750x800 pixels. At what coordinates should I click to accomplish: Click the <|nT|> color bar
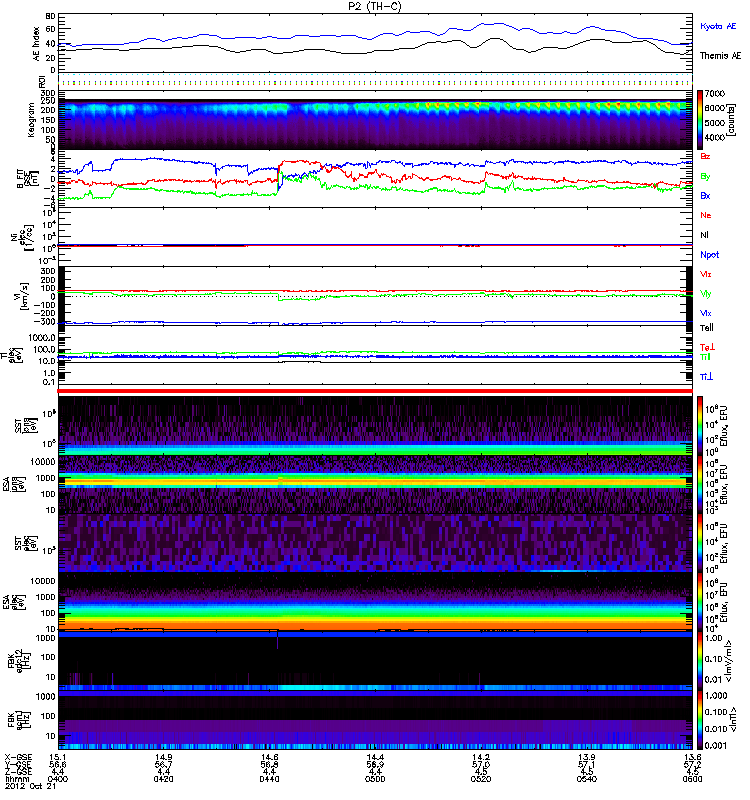700,719
